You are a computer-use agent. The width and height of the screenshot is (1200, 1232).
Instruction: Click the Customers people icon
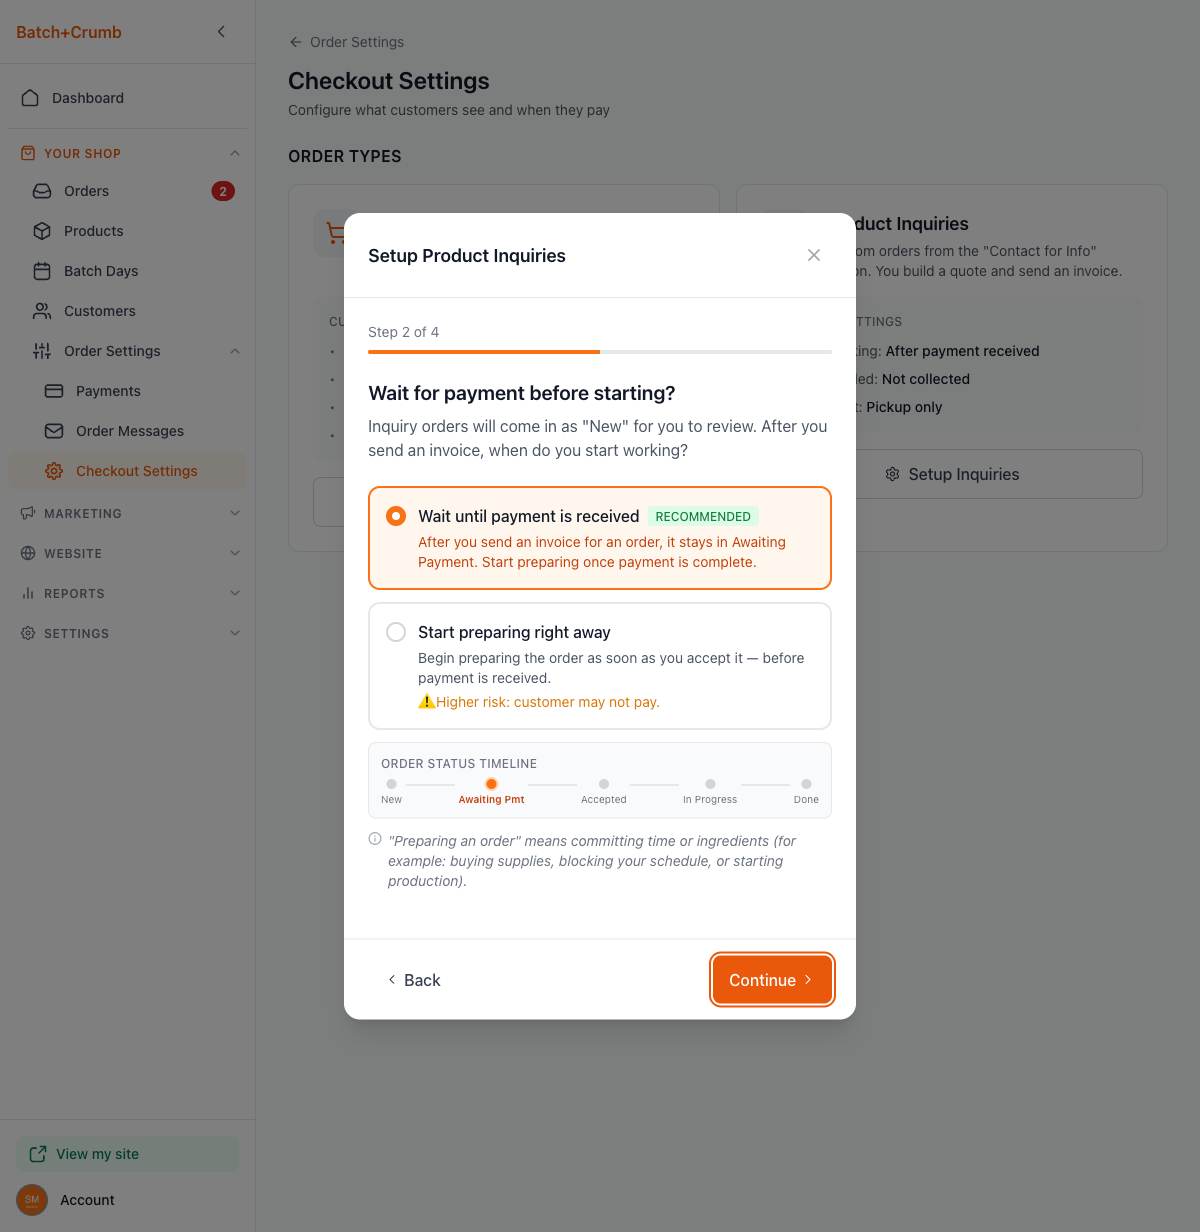coord(42,311)
